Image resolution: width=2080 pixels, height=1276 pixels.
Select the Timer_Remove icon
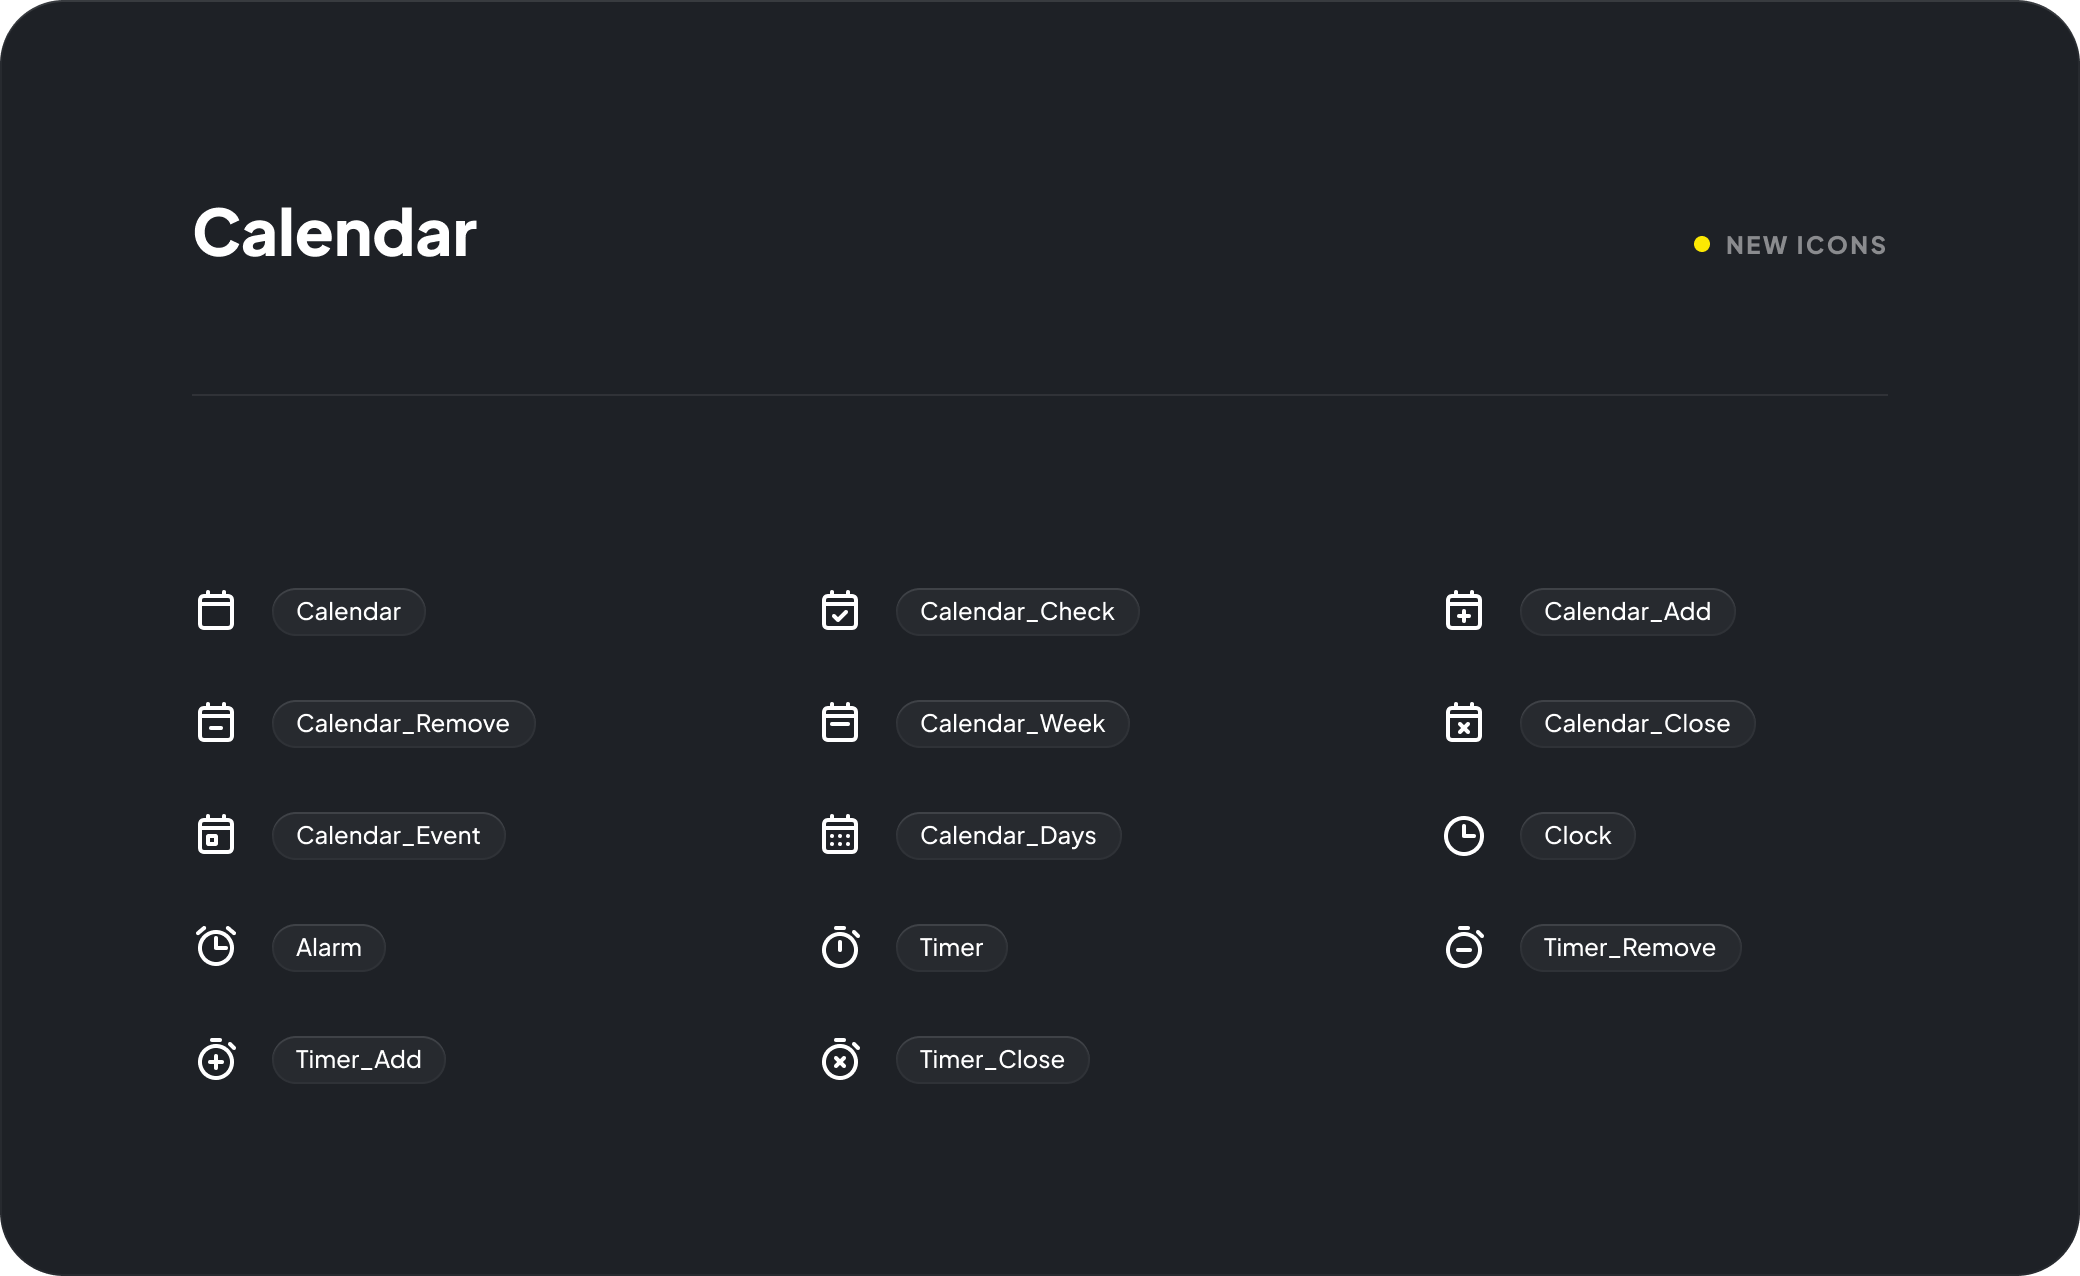tap(1464, 947)
